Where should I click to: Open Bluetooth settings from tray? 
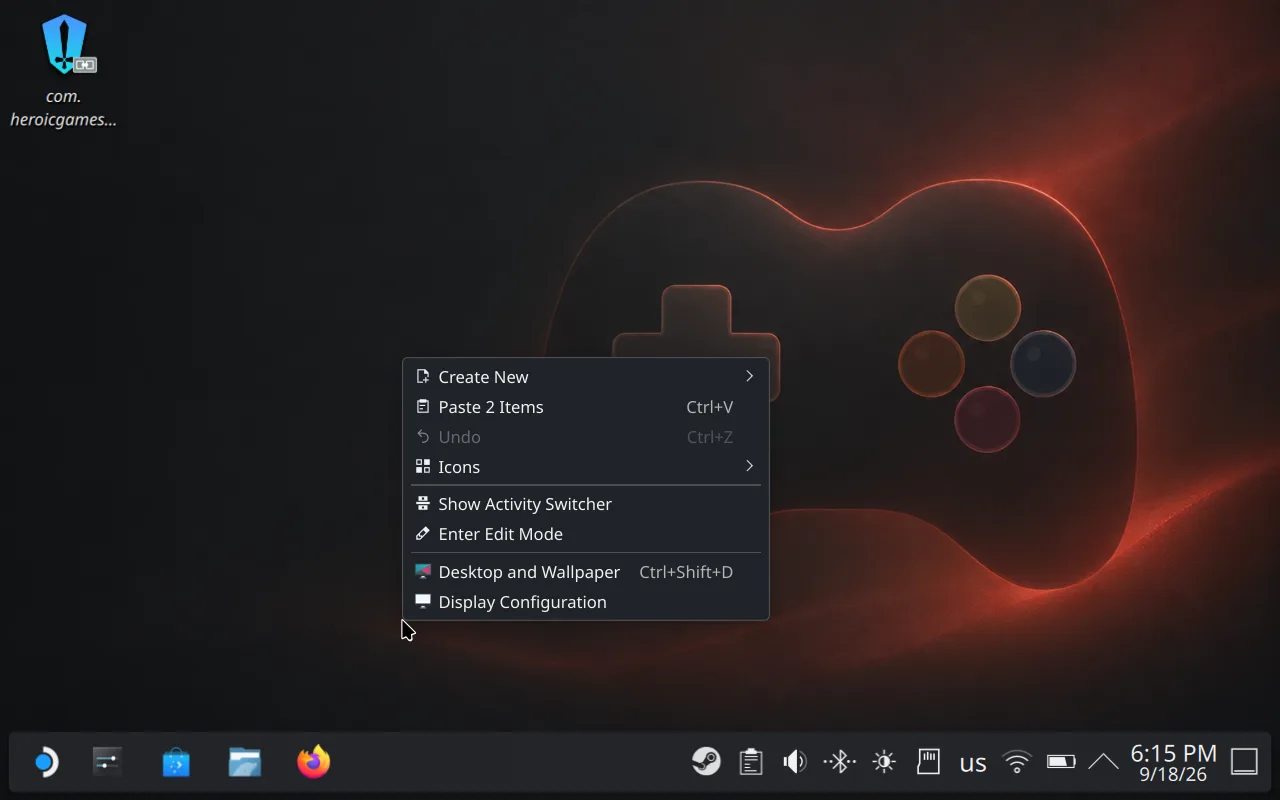pyautogui.click(x=840, y=762)
